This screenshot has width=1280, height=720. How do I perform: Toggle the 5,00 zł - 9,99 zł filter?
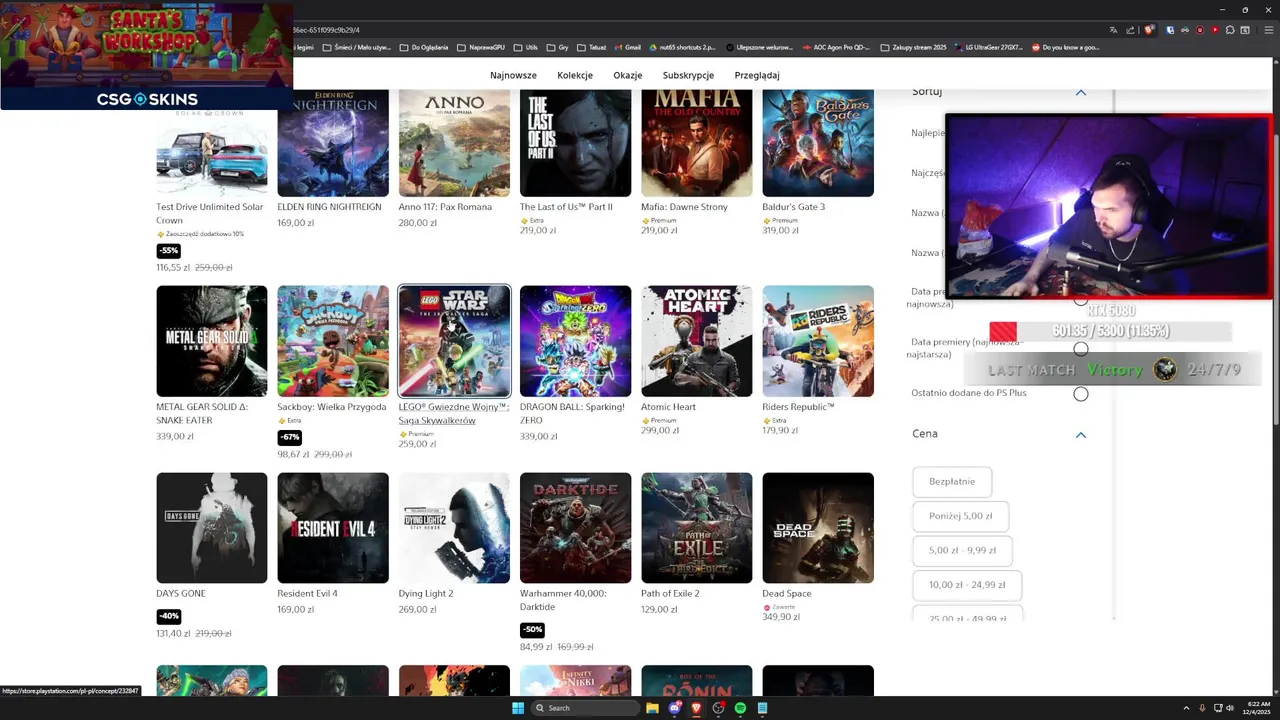[962, 551]
